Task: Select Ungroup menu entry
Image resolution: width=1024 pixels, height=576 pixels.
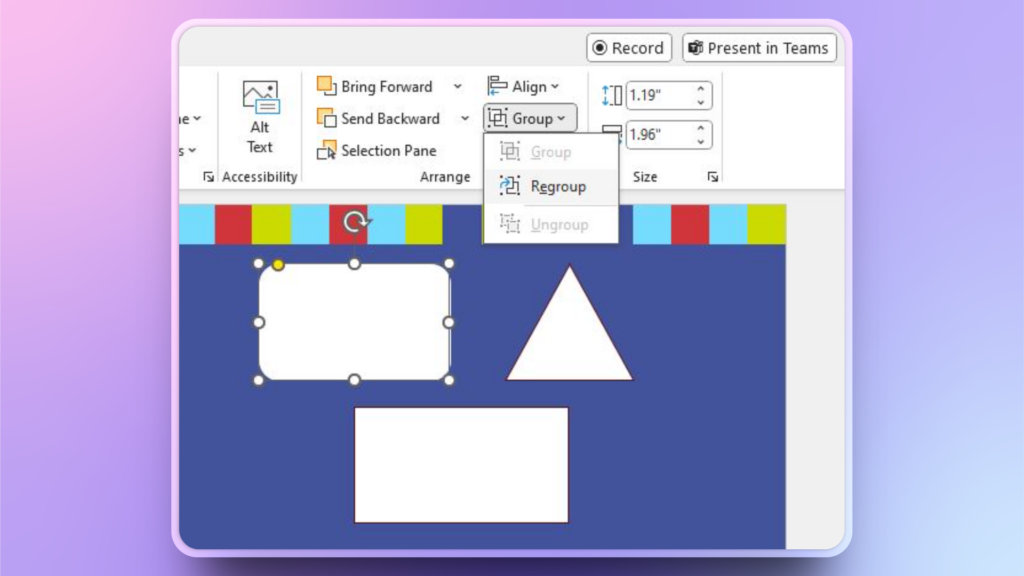Action: 551,225
